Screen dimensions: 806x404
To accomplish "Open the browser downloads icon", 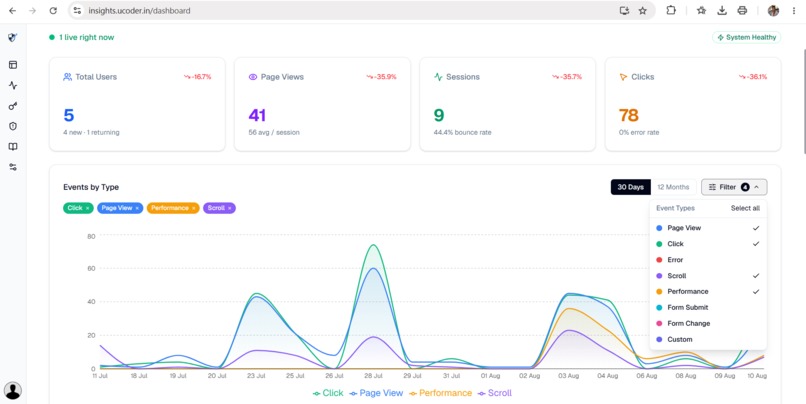I will pyautogui.click(x=722, y=10).
